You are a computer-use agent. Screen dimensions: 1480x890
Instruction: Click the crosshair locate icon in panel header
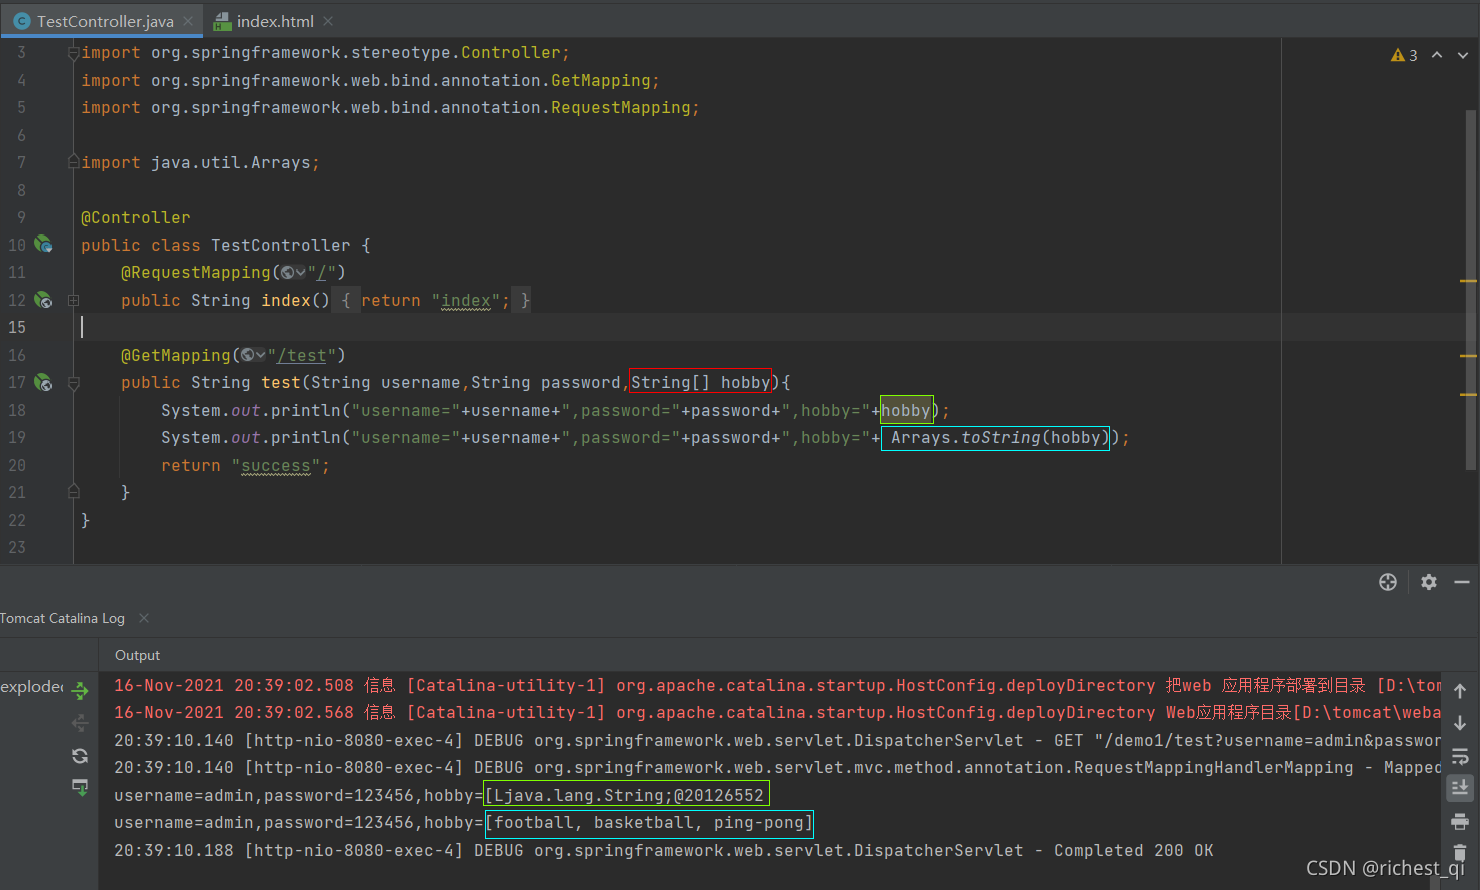[x=1388, y=582]
